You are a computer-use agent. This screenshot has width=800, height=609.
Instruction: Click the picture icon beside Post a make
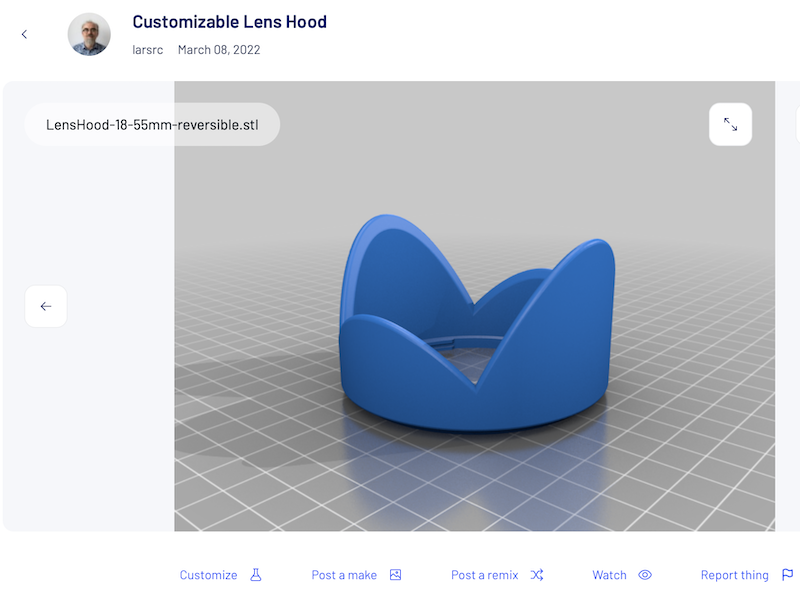[395, 575]
